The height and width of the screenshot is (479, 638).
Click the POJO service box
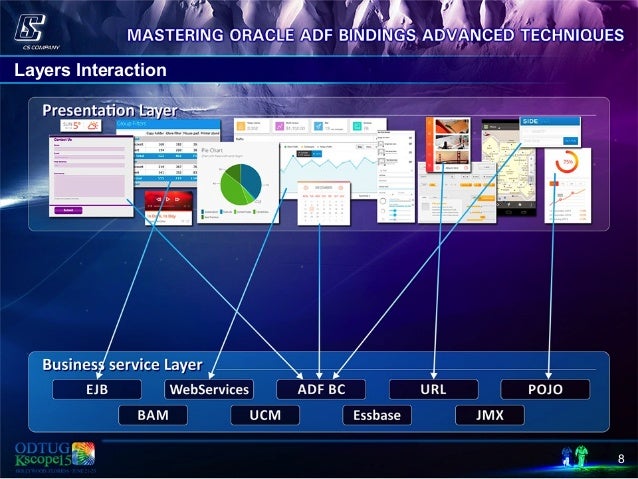tap(545, 389)
